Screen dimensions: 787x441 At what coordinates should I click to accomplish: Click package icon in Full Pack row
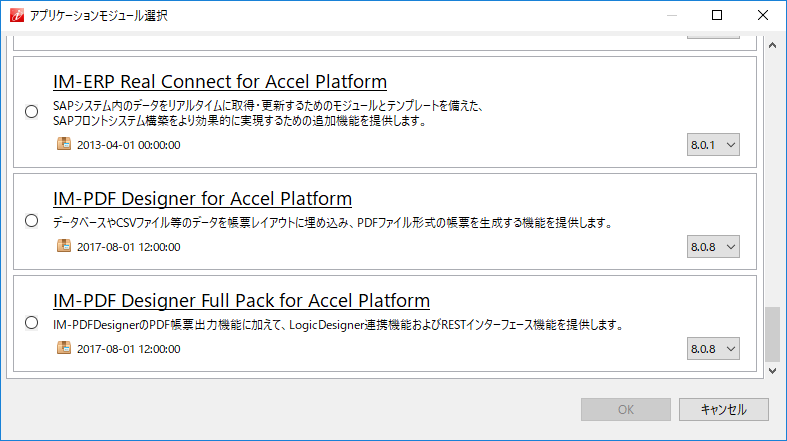pyautogui.click(x=64, y=348)
